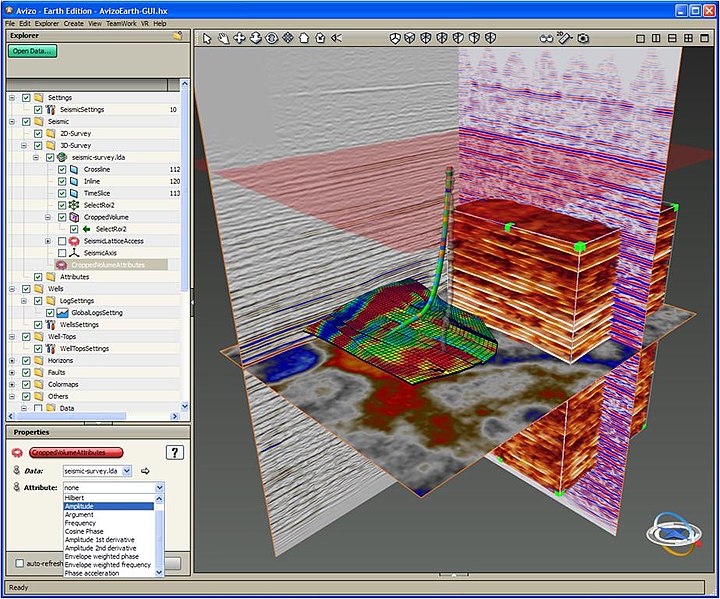Screen dimensions: 720x599
Task: Select the arrow interaction tool
Action: coord(207,38)
